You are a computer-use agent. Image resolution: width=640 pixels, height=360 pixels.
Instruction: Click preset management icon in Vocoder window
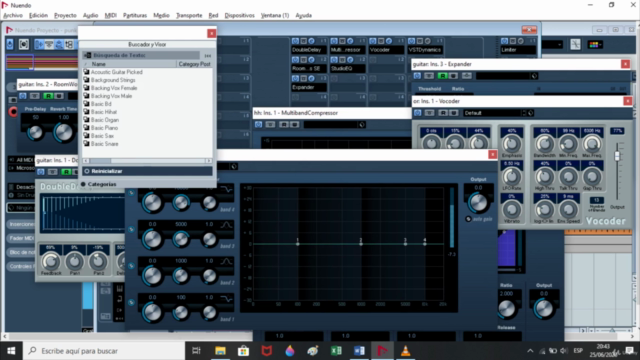[530, 113]
